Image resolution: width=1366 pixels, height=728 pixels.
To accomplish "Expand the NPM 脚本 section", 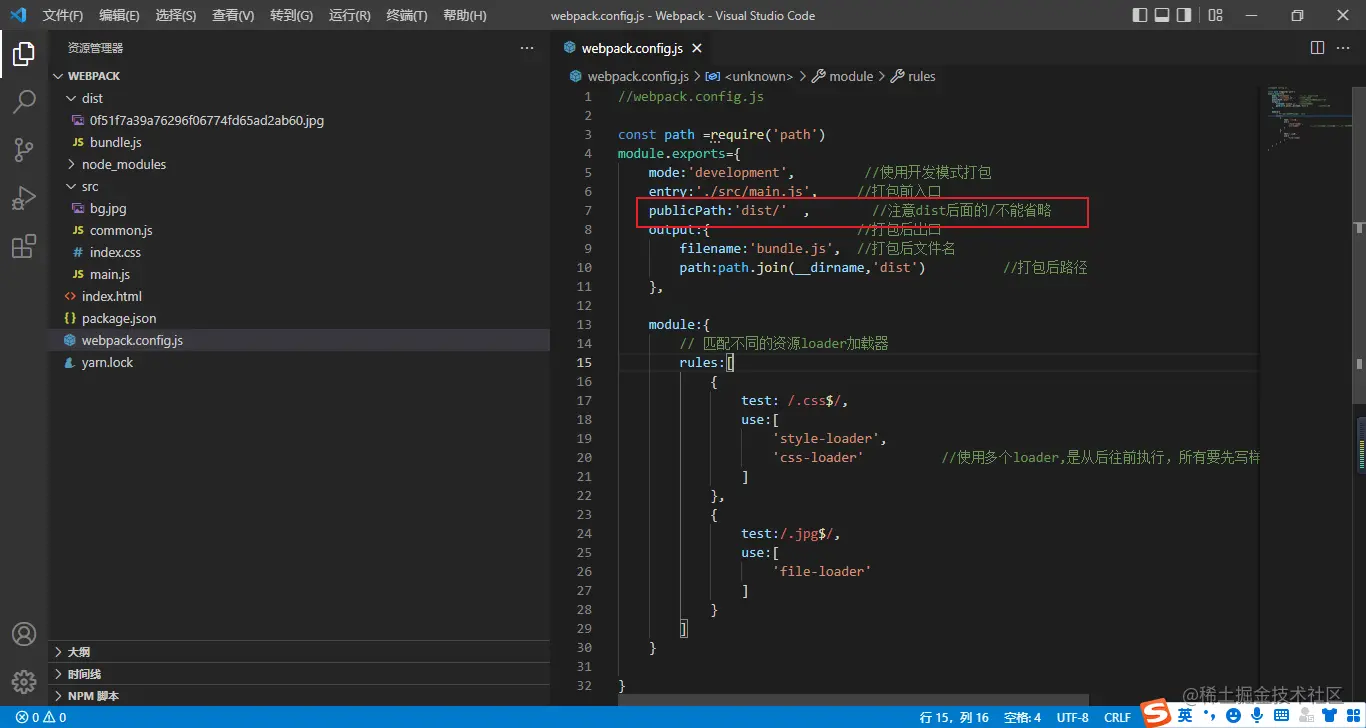I will coord(93,696).
